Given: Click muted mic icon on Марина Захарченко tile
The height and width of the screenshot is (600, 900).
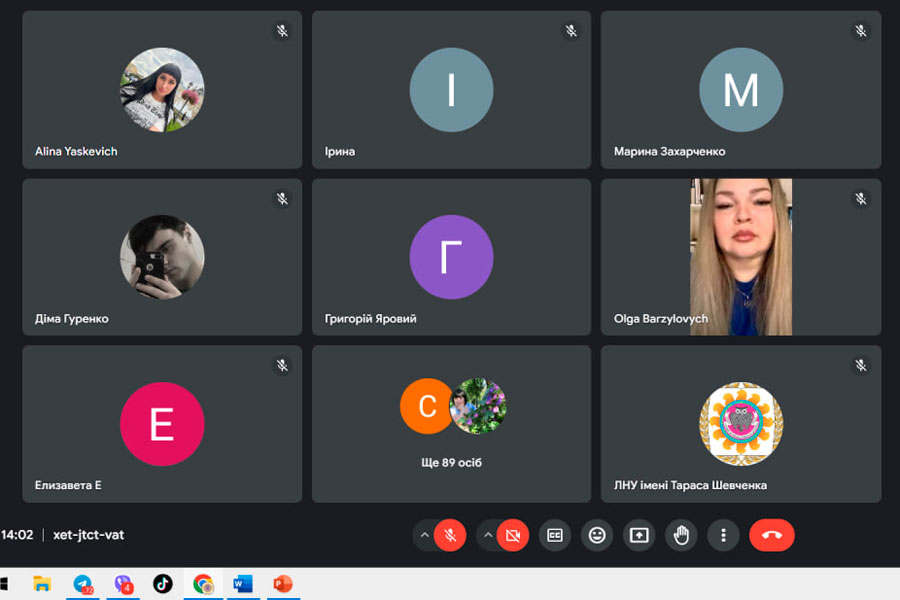Looking at the screenshot, I should click(x=860, y=31).
